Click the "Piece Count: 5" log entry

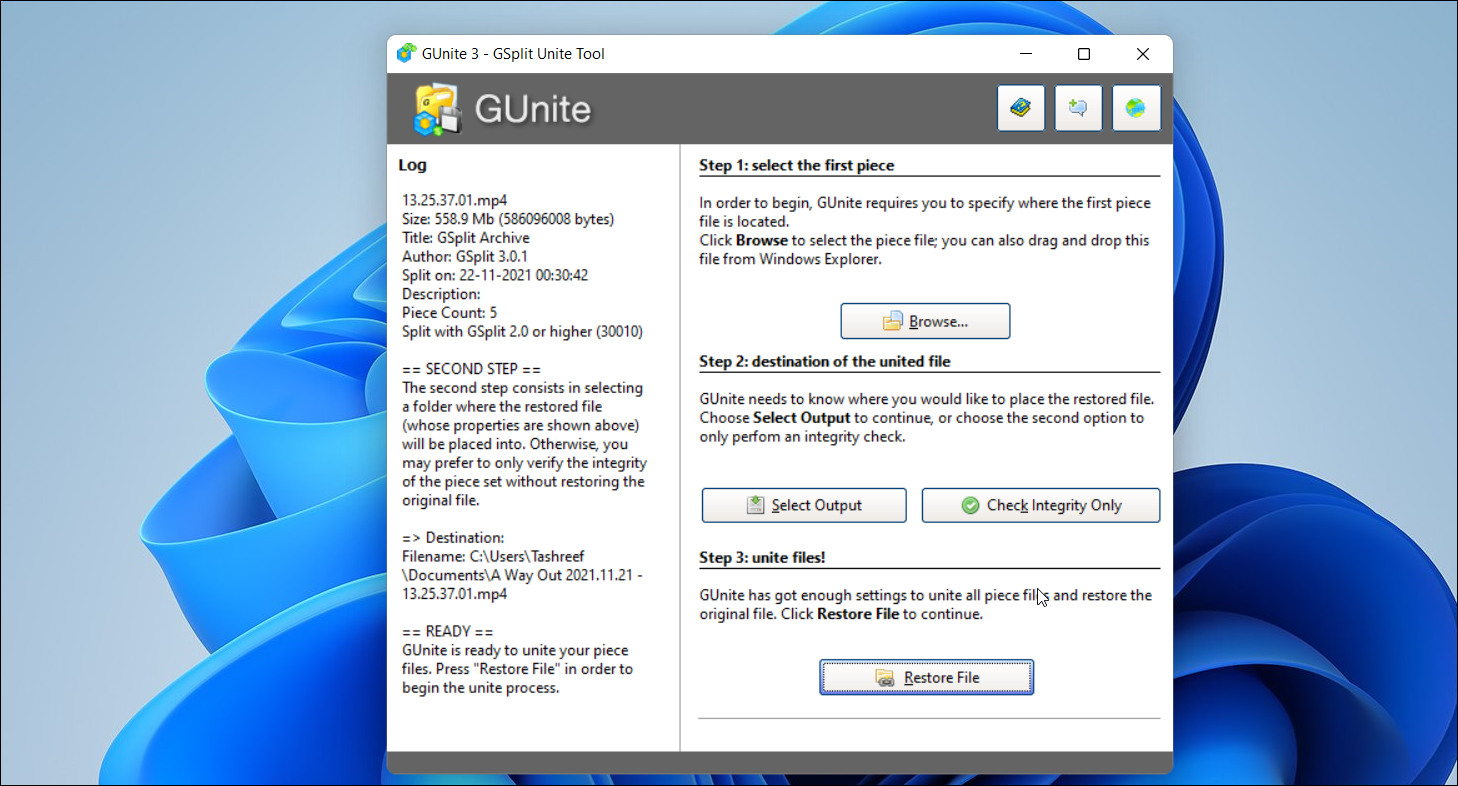pyautogui.click(x=449, y=313)
